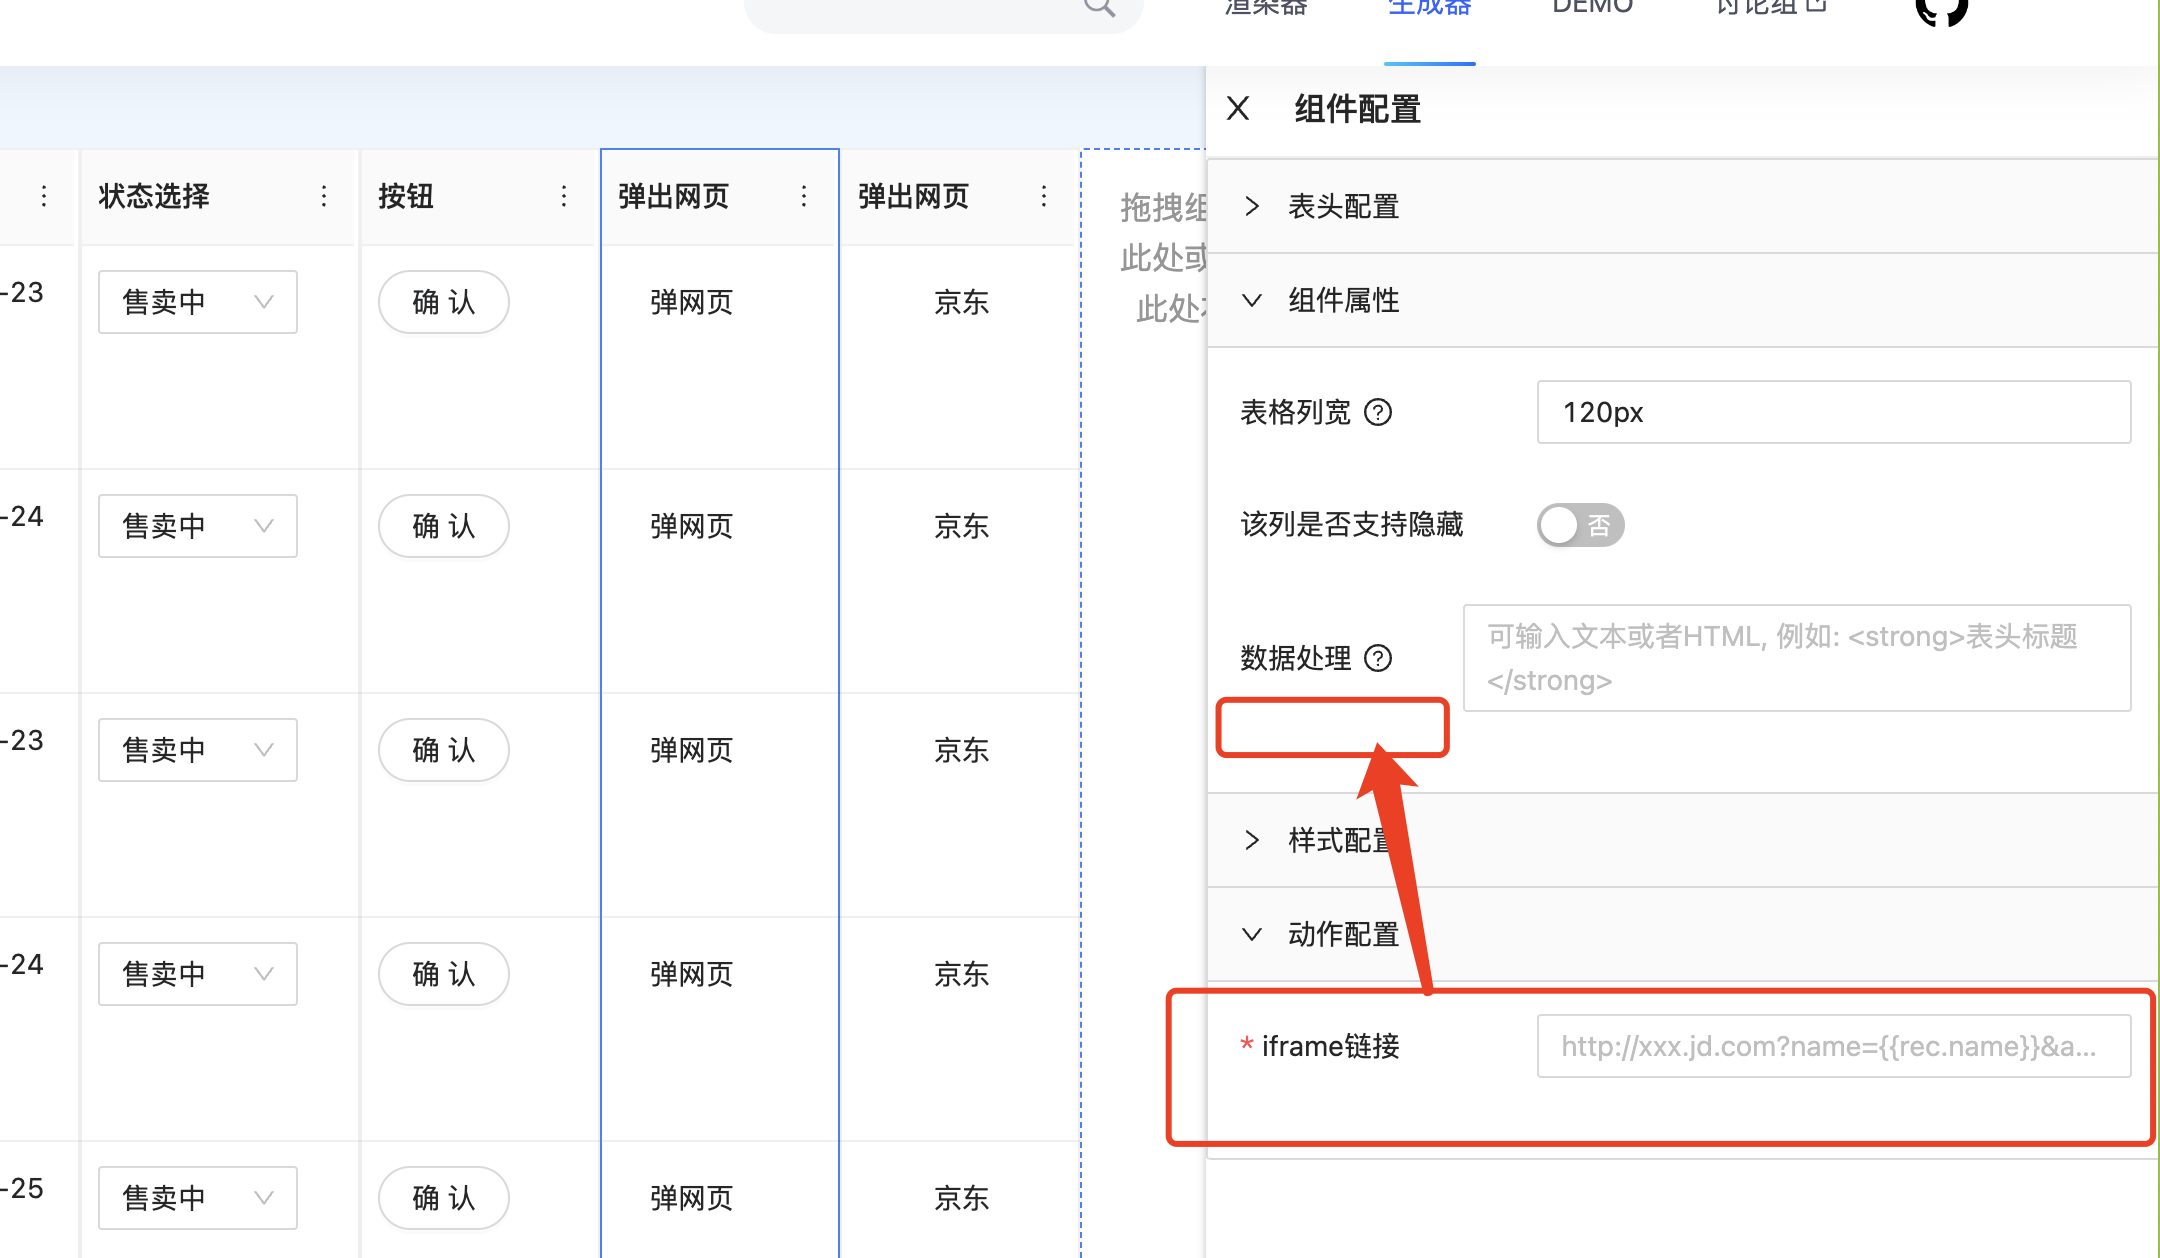Click the search magnifier icon
The height and width of the screenshot is (1258, 2160).
[1098, 8]
